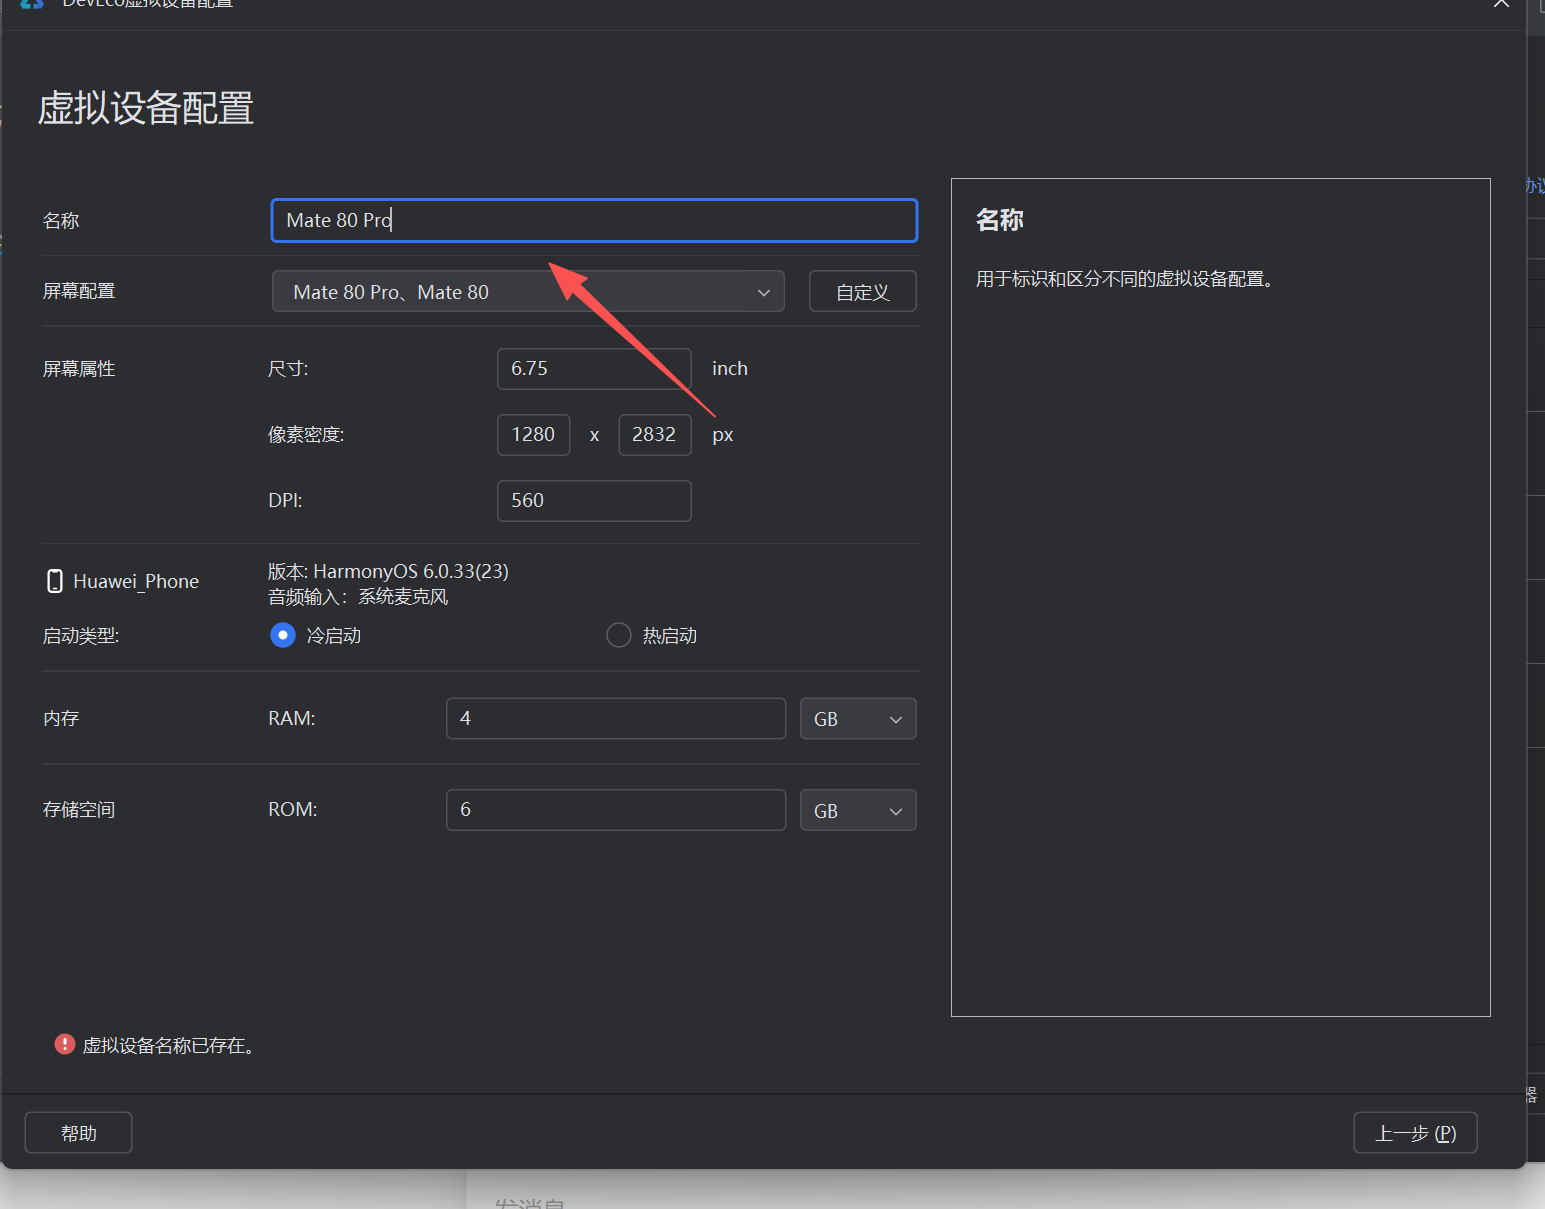Open the ROM unit GB dropdown
This screenshot has width=1545, height=1209.
(858, 810)
